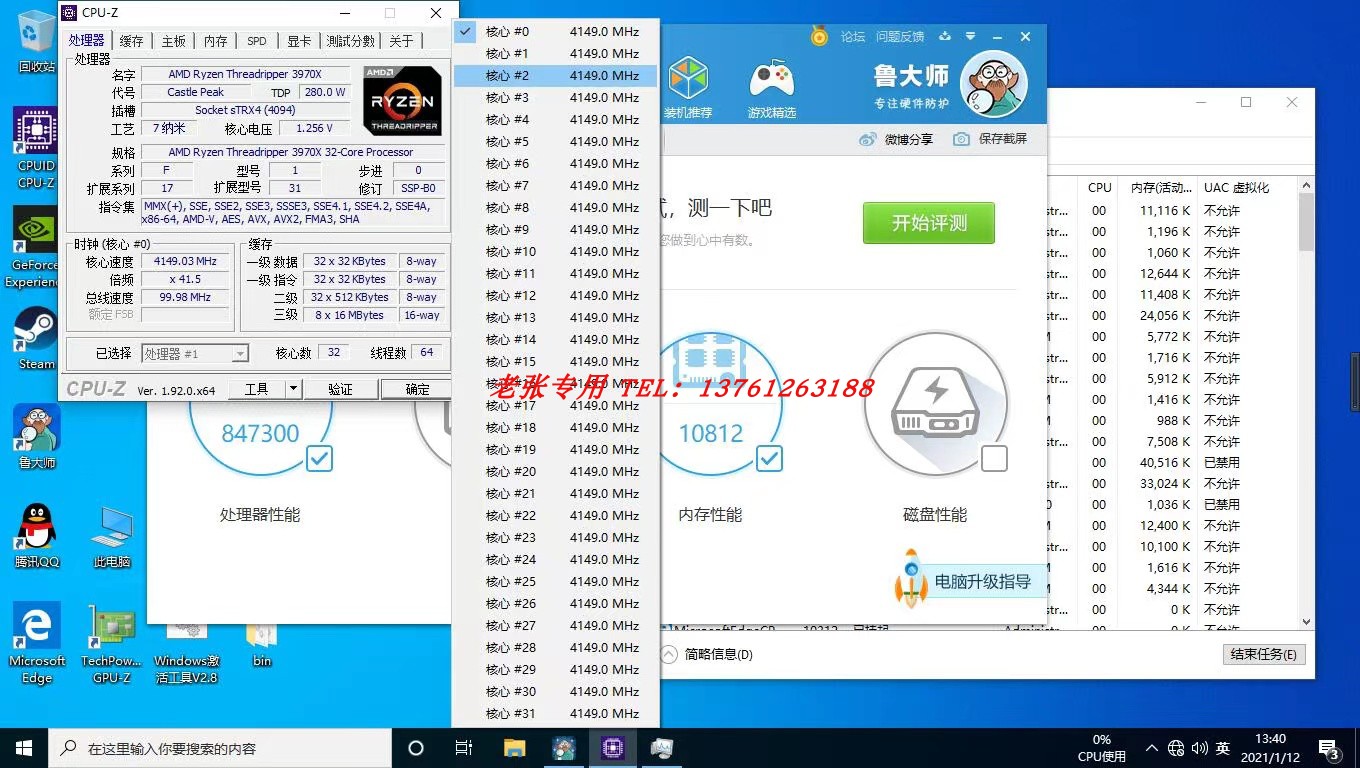Click the AMD Ryzen Threadripper logo in CPU-Z

(x=402, y=101)
